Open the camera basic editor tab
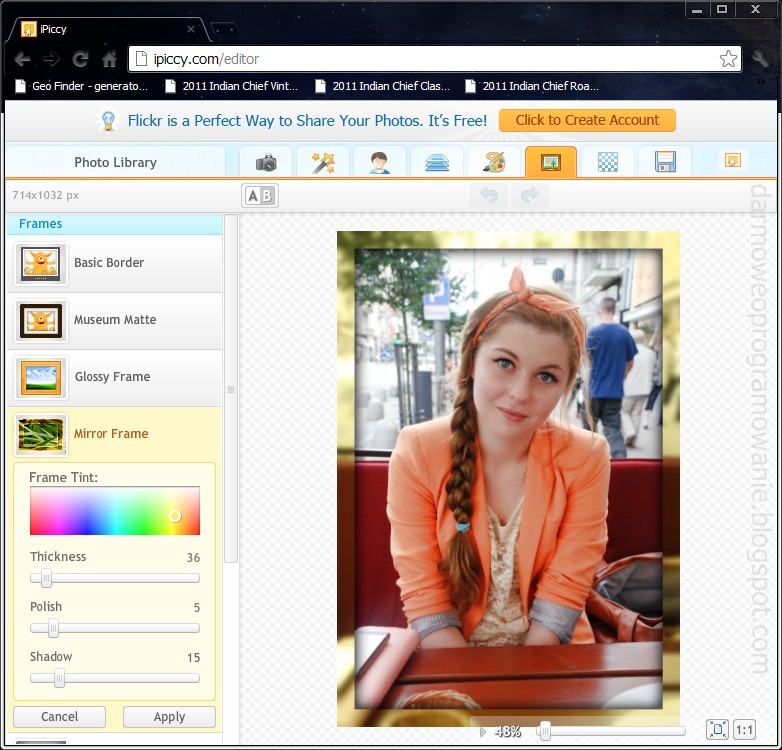The height and width of the screenshot is (750, 782). pyautogui.click(x=266, y=162)
